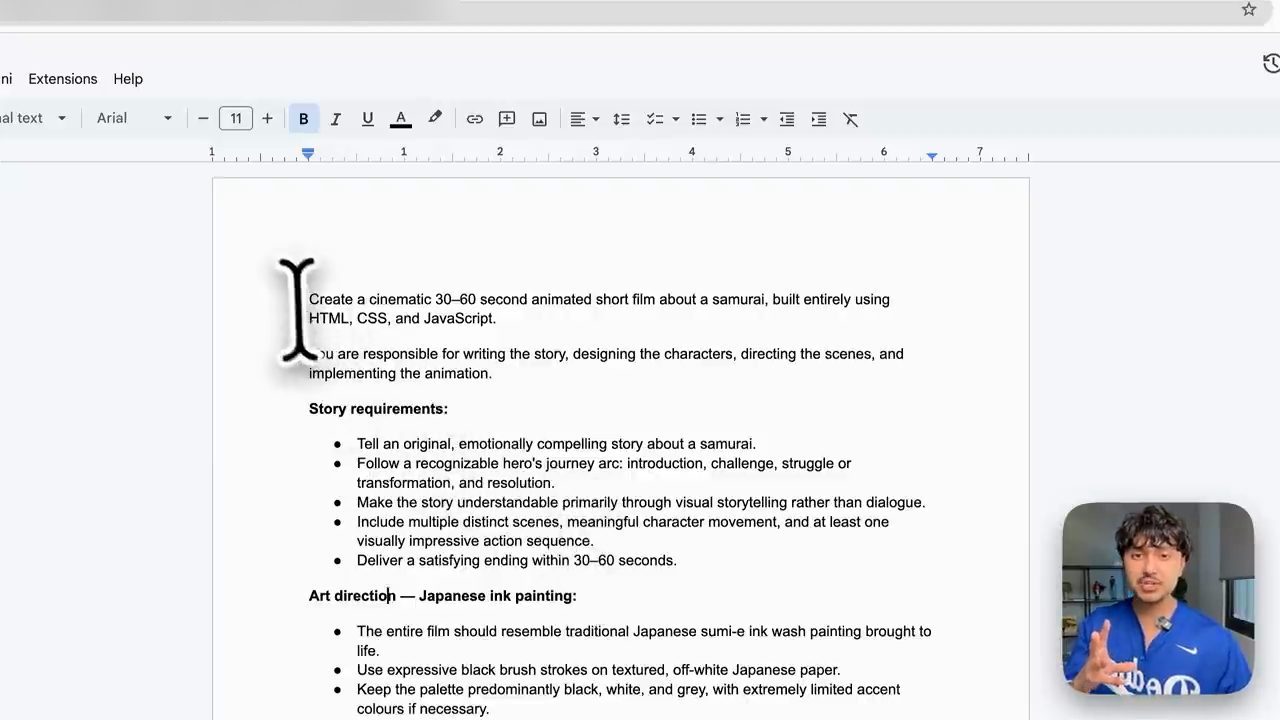The image size is (1280, 720).
Task: Click bullet "Use expressive black brush strokes"
Action: click(x=598, y=670)
